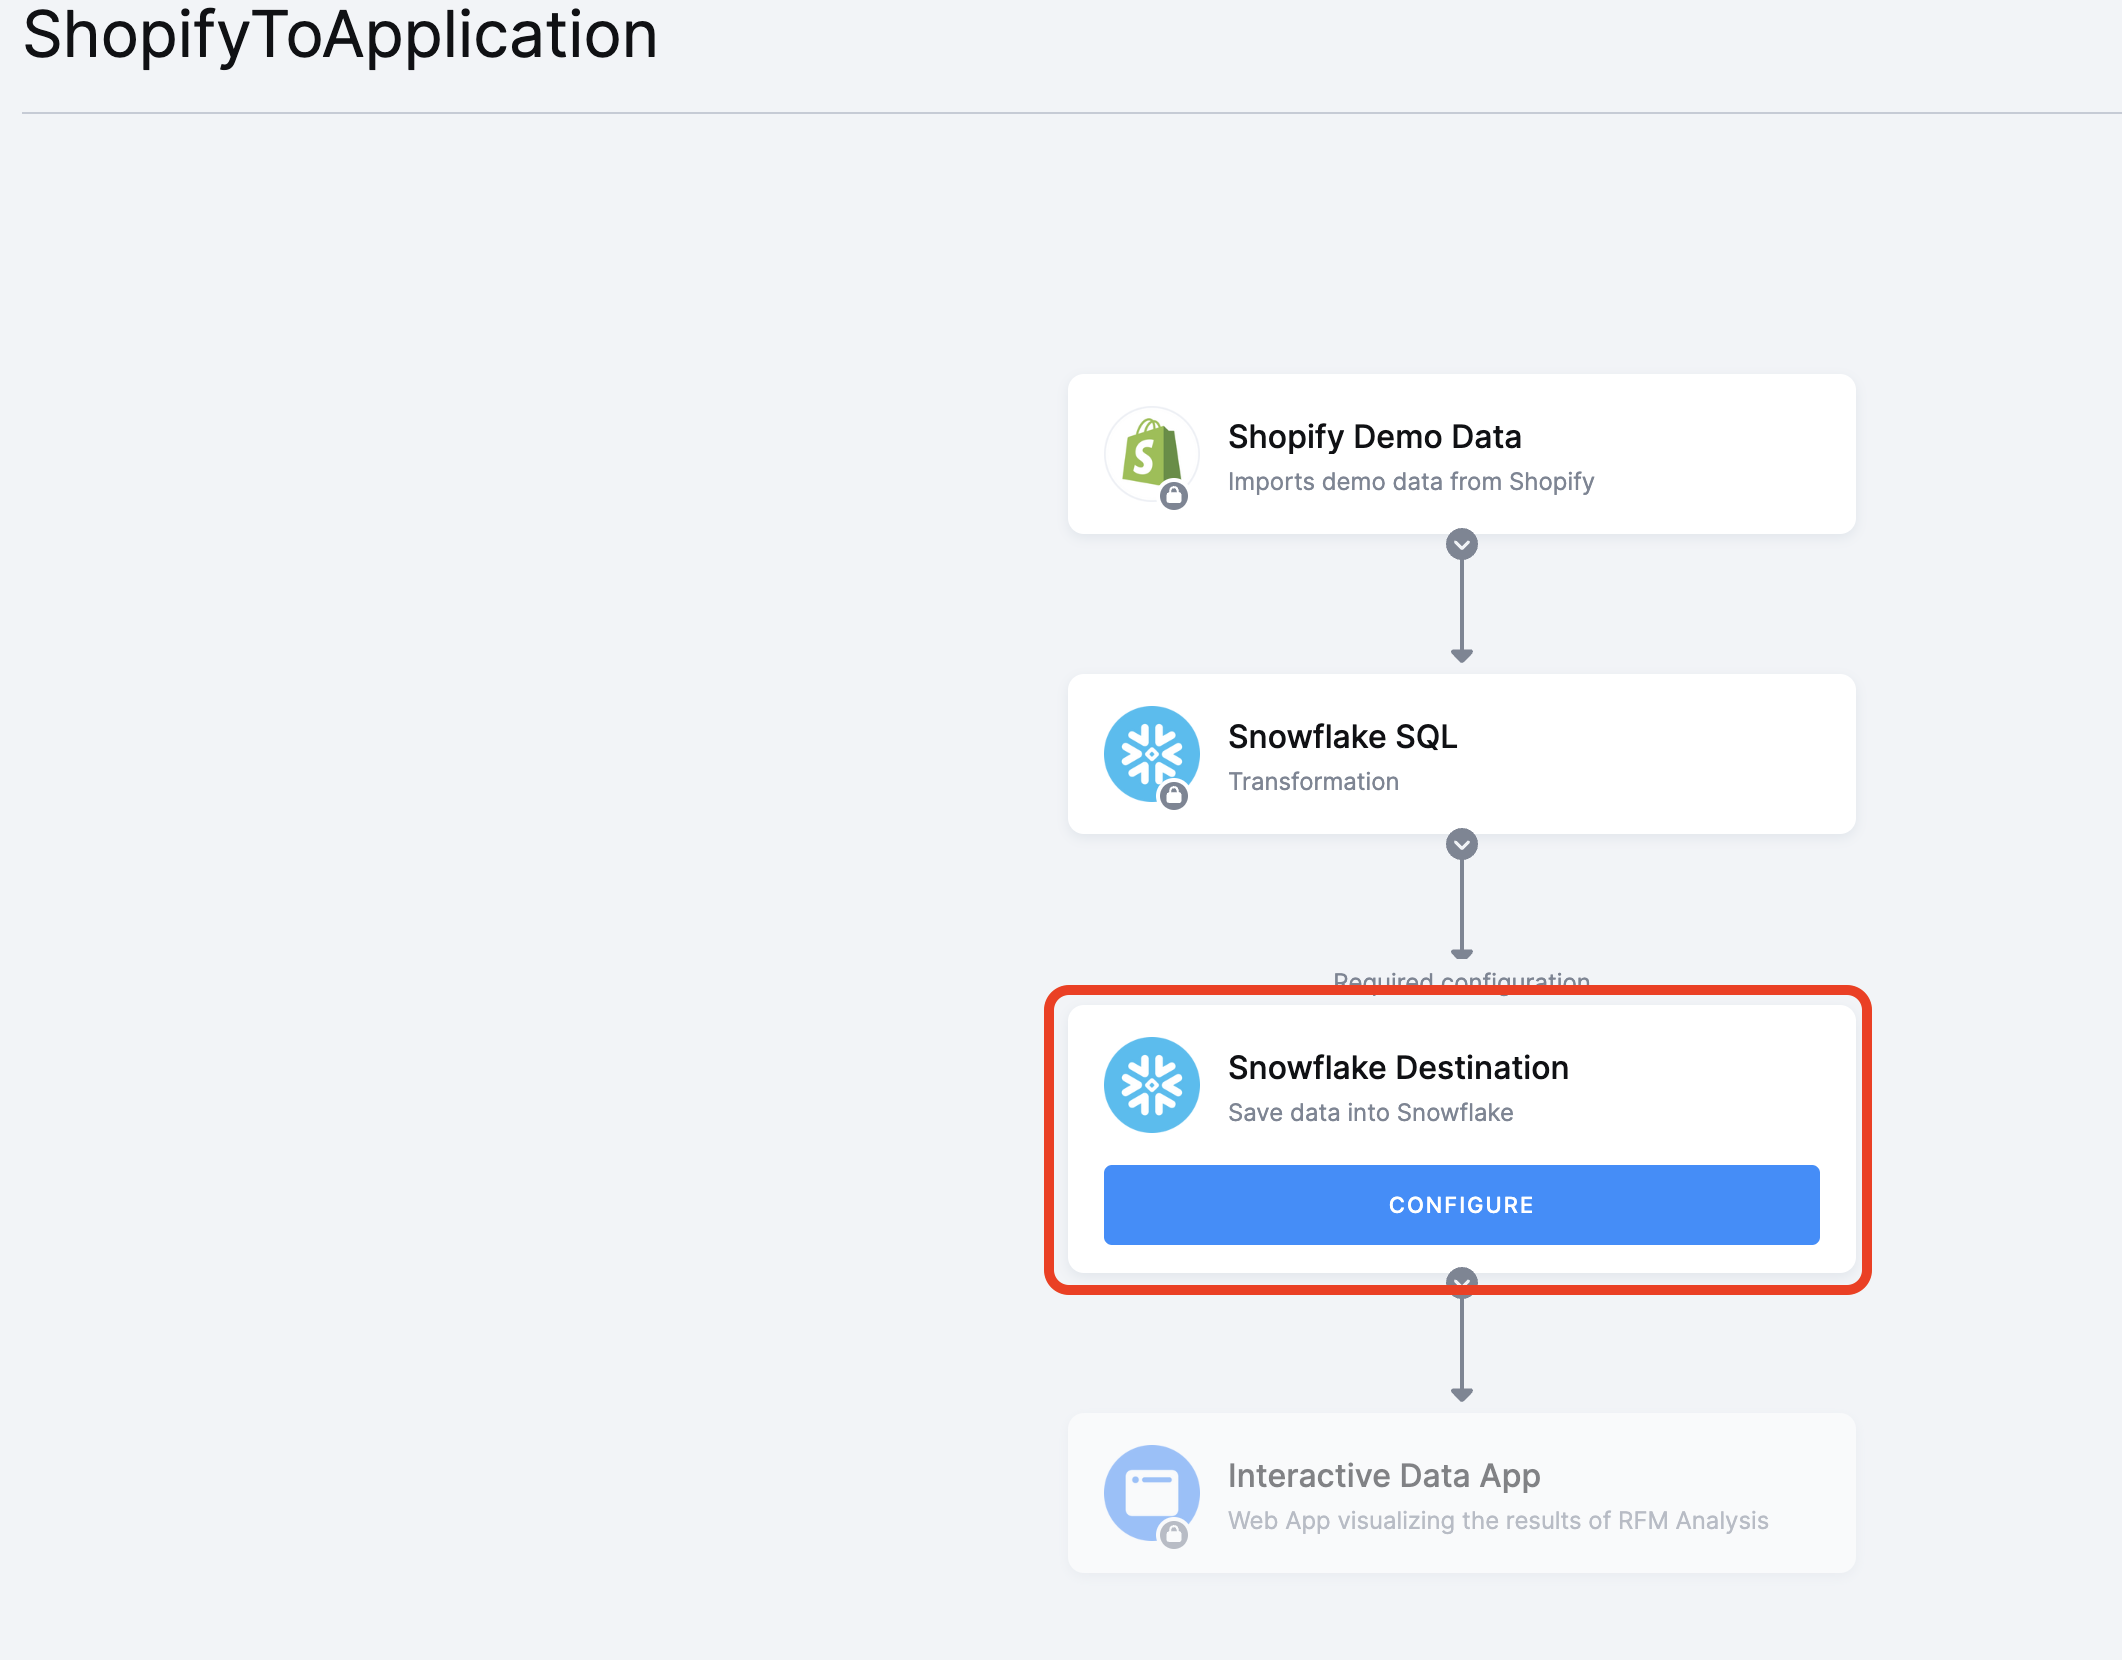
Task: Click the Snowflake Destination snowflake icon
Action: pos(1151,1085)
